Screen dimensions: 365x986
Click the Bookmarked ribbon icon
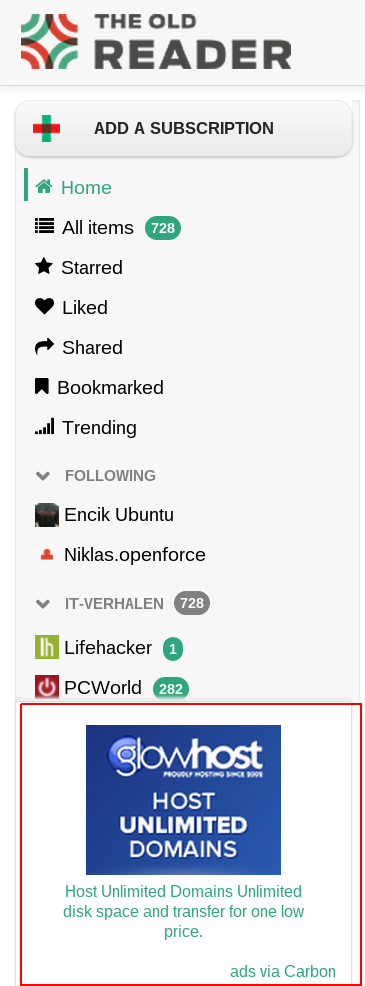click(x=42, y=386)
